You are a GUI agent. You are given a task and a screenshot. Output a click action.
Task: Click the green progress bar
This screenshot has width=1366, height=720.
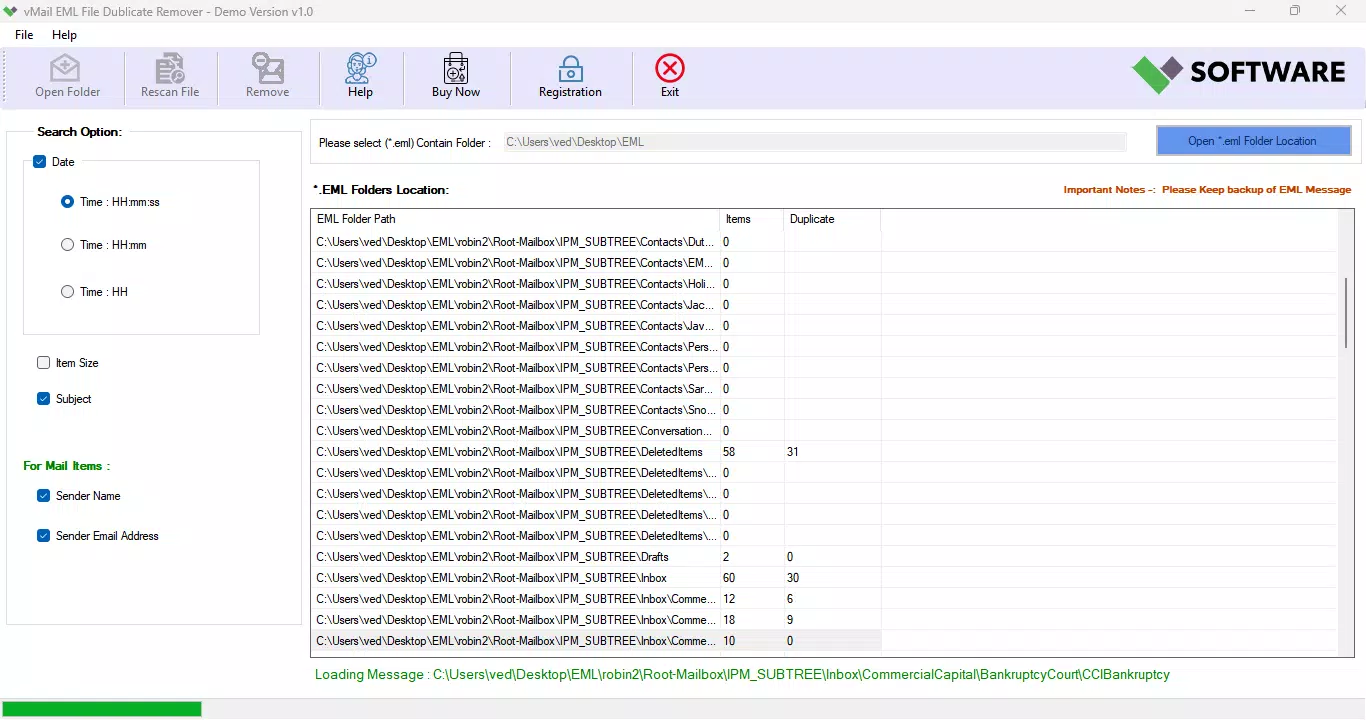point(102,709)
